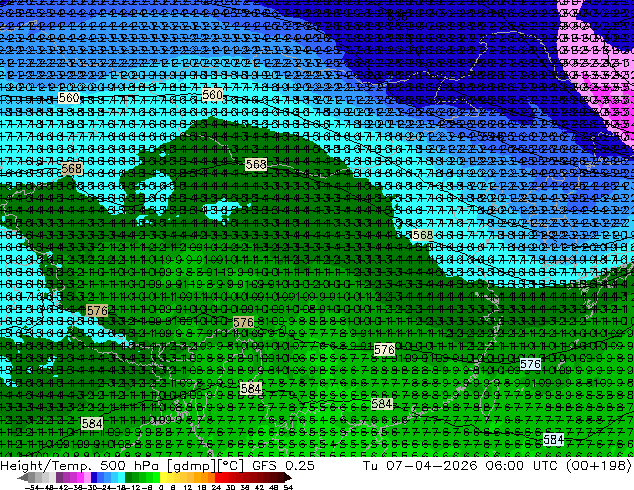Select the orange swatch in the legend
The height and width of the screenshot is (490, 634).
click(x=205, y=477)
